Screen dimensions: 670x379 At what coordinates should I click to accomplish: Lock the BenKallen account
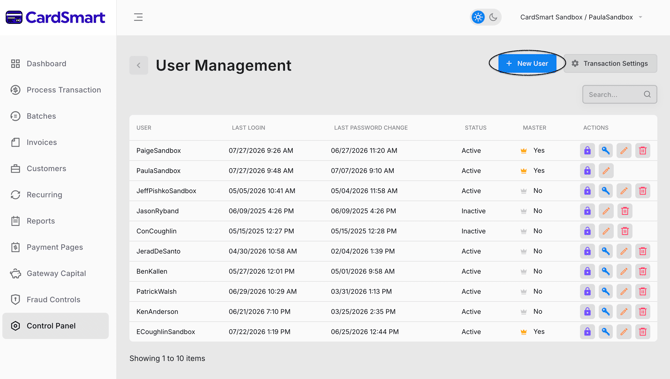click(x=587, y=271)
